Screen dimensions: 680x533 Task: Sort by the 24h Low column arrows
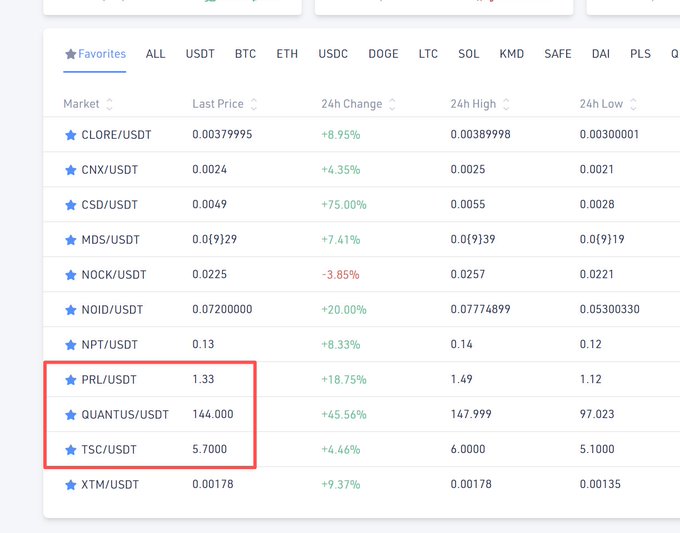(633, 104)
